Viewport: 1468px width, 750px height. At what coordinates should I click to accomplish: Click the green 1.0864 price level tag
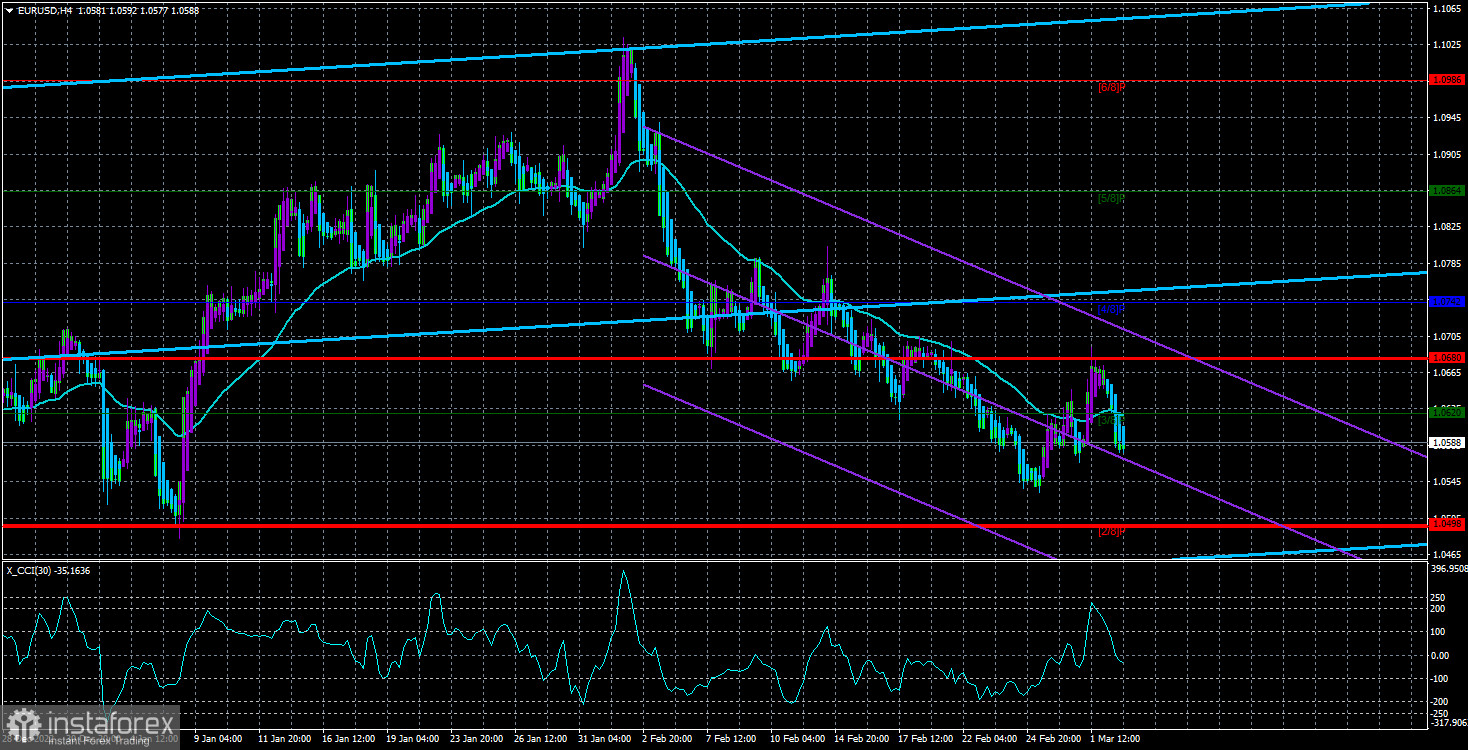point(1446,190)
